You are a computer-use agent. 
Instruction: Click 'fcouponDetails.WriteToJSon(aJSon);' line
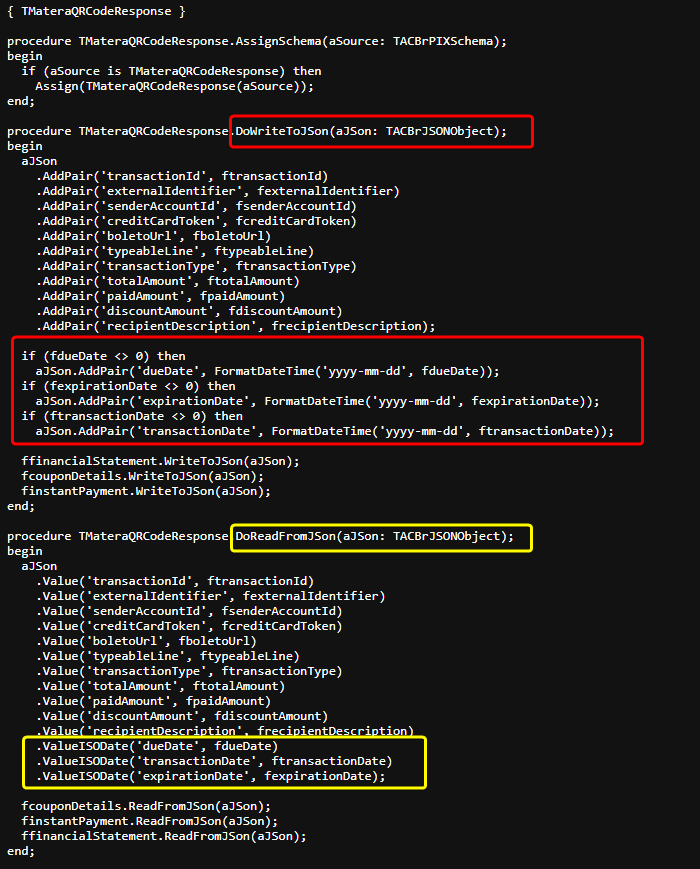143,476
